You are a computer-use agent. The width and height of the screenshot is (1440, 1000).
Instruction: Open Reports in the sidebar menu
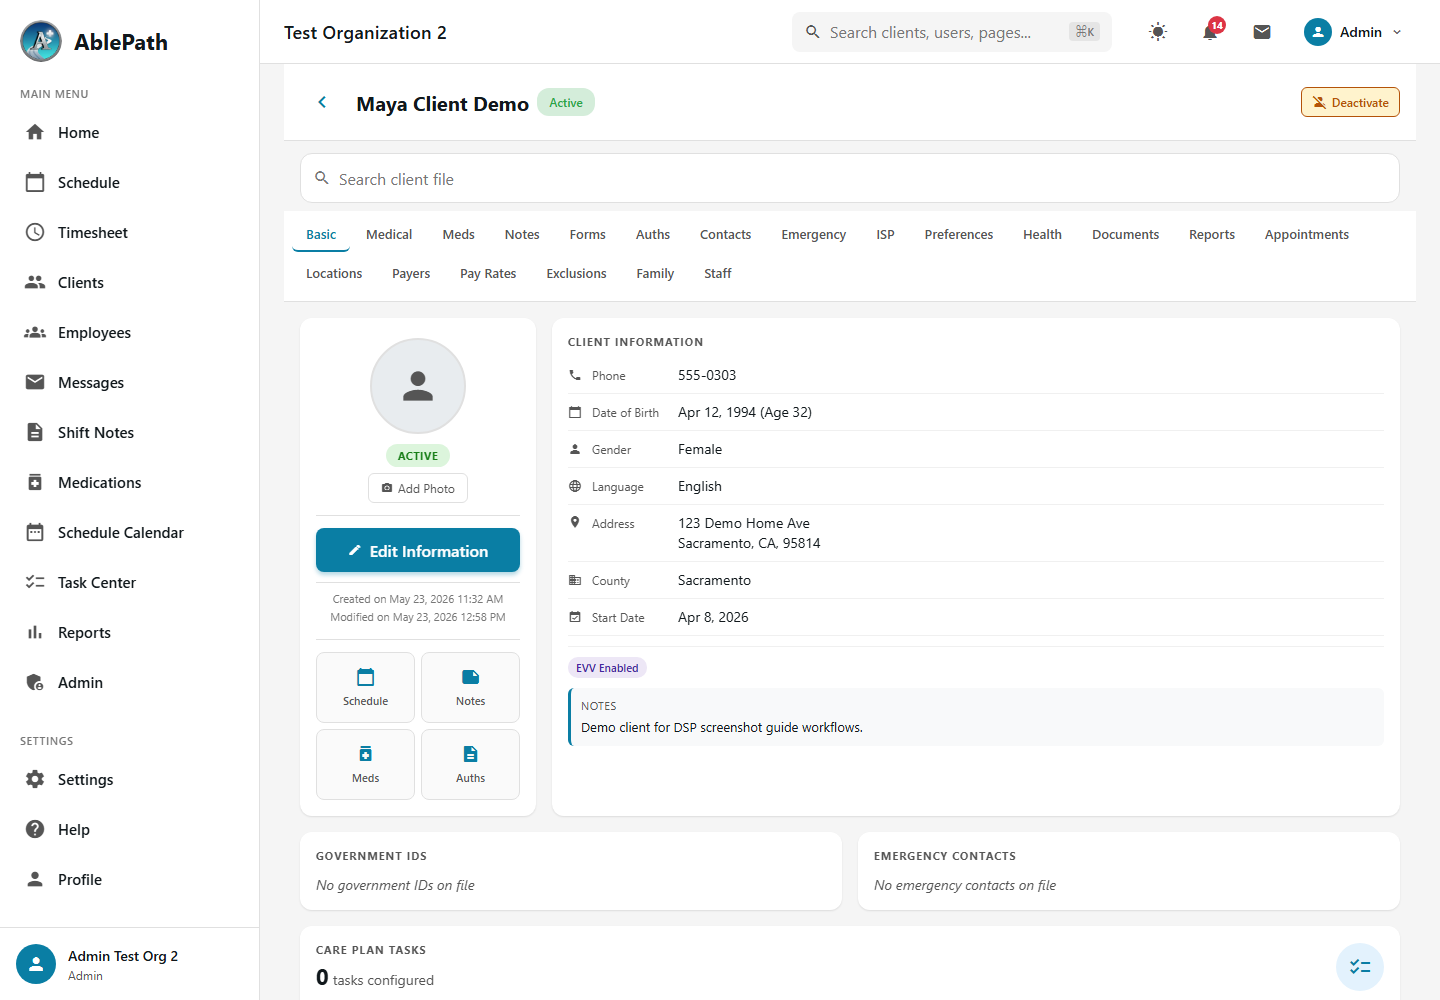[129, 632]
